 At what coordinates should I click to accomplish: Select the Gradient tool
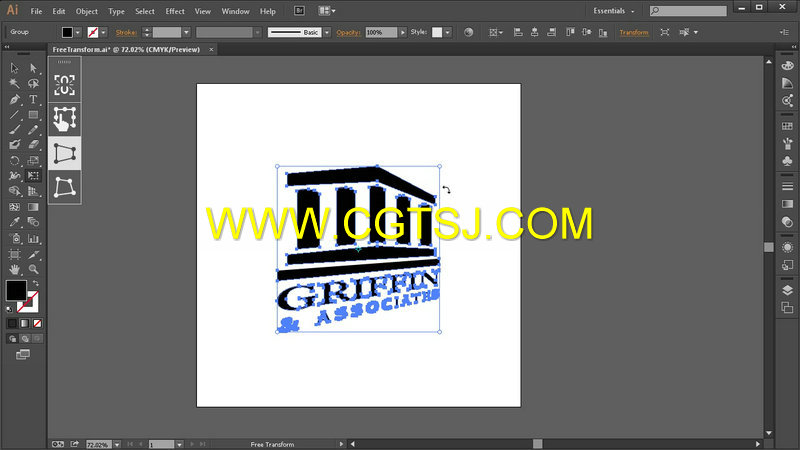(x=33, y=207)
